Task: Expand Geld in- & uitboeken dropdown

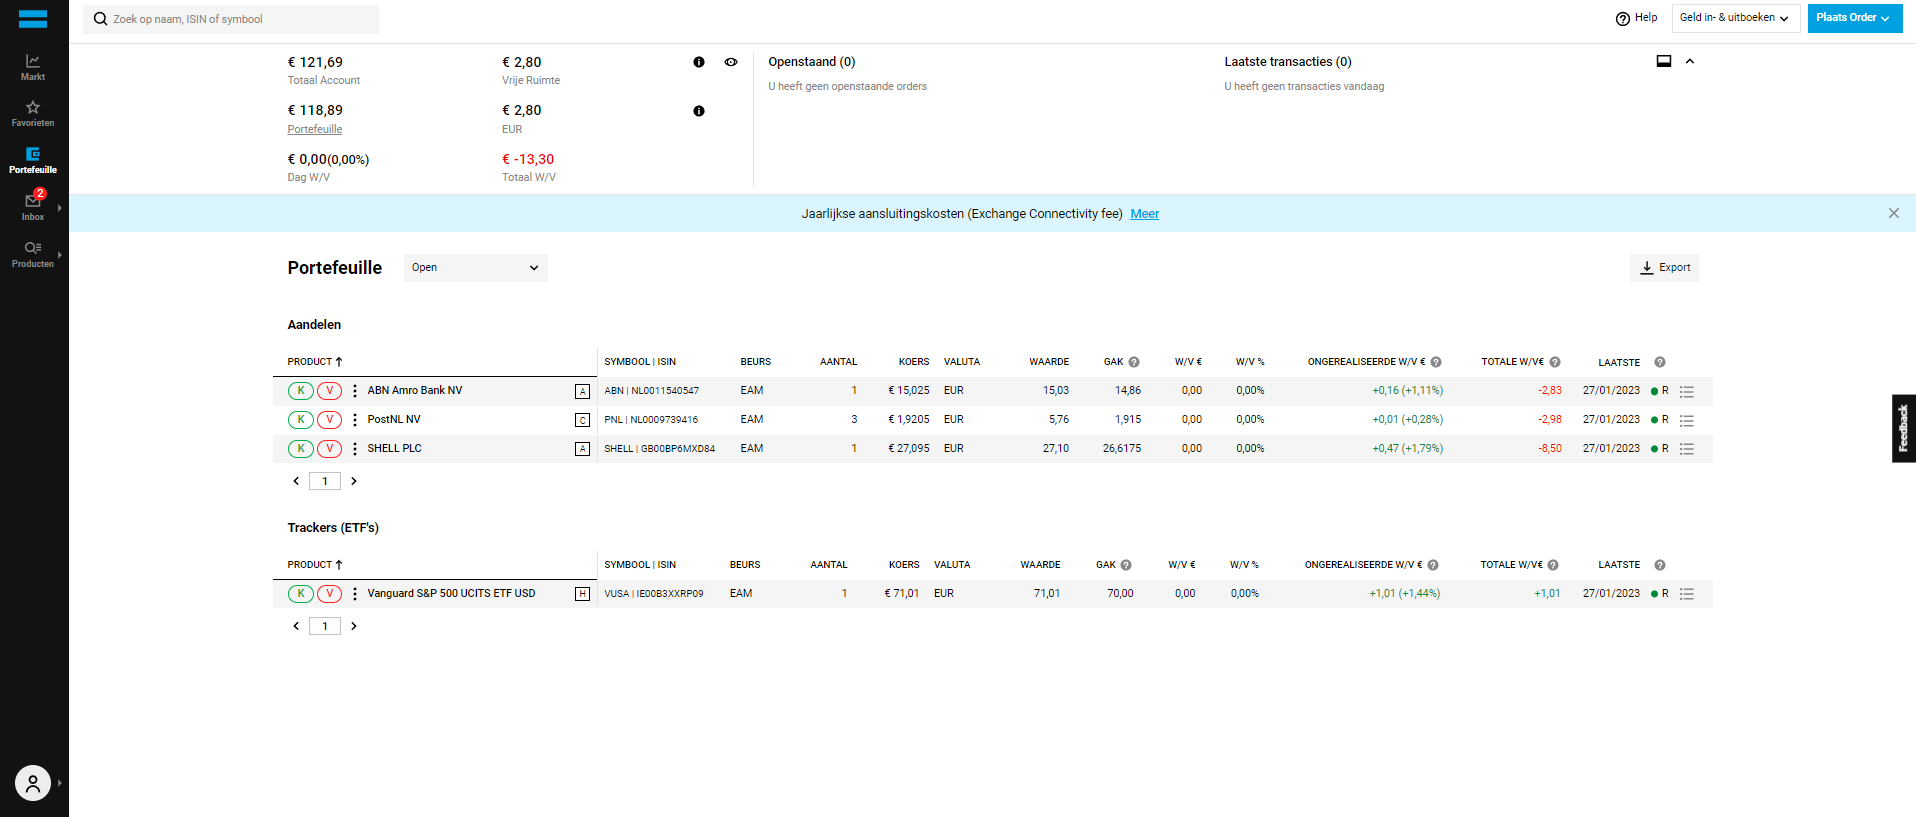Action: [1735, 18]
